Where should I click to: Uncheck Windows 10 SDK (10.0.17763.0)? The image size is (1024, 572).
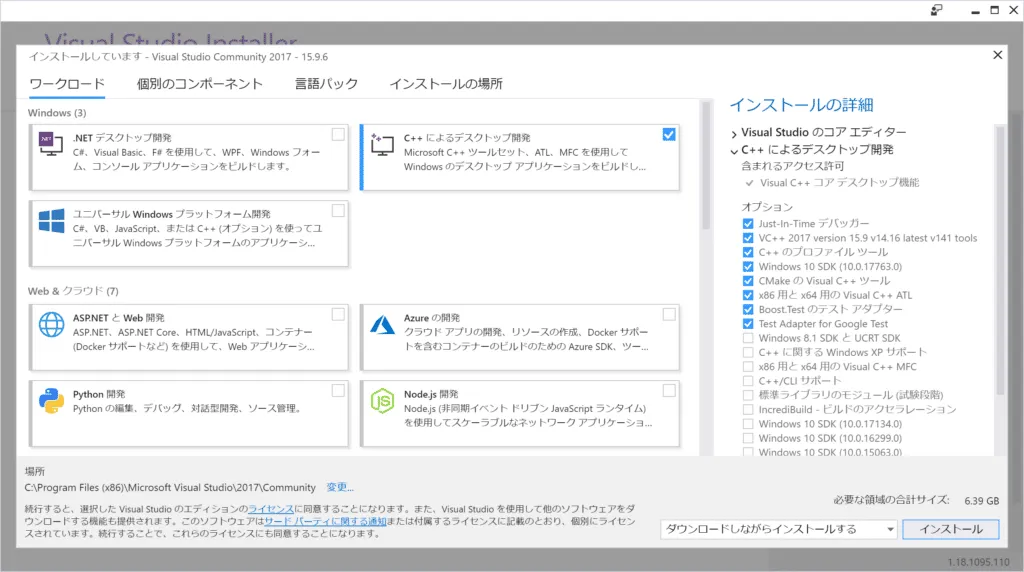(x=748, y=266)
